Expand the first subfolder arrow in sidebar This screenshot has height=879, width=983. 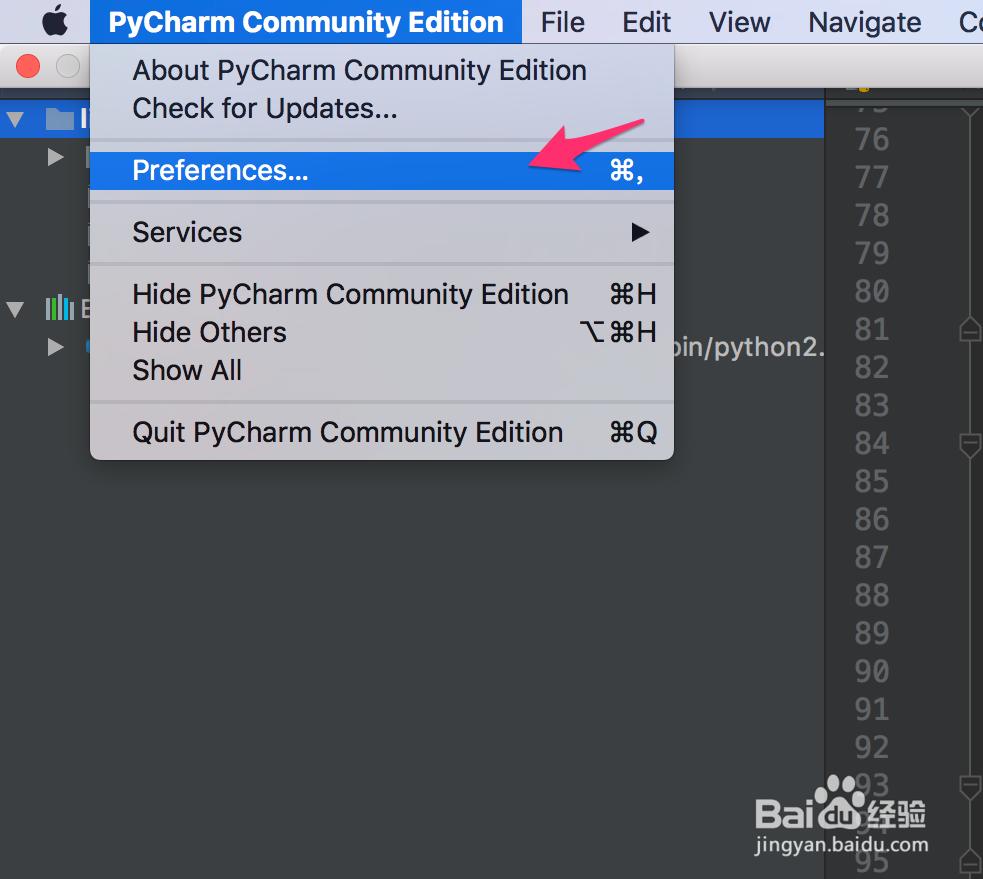(56, 156)
